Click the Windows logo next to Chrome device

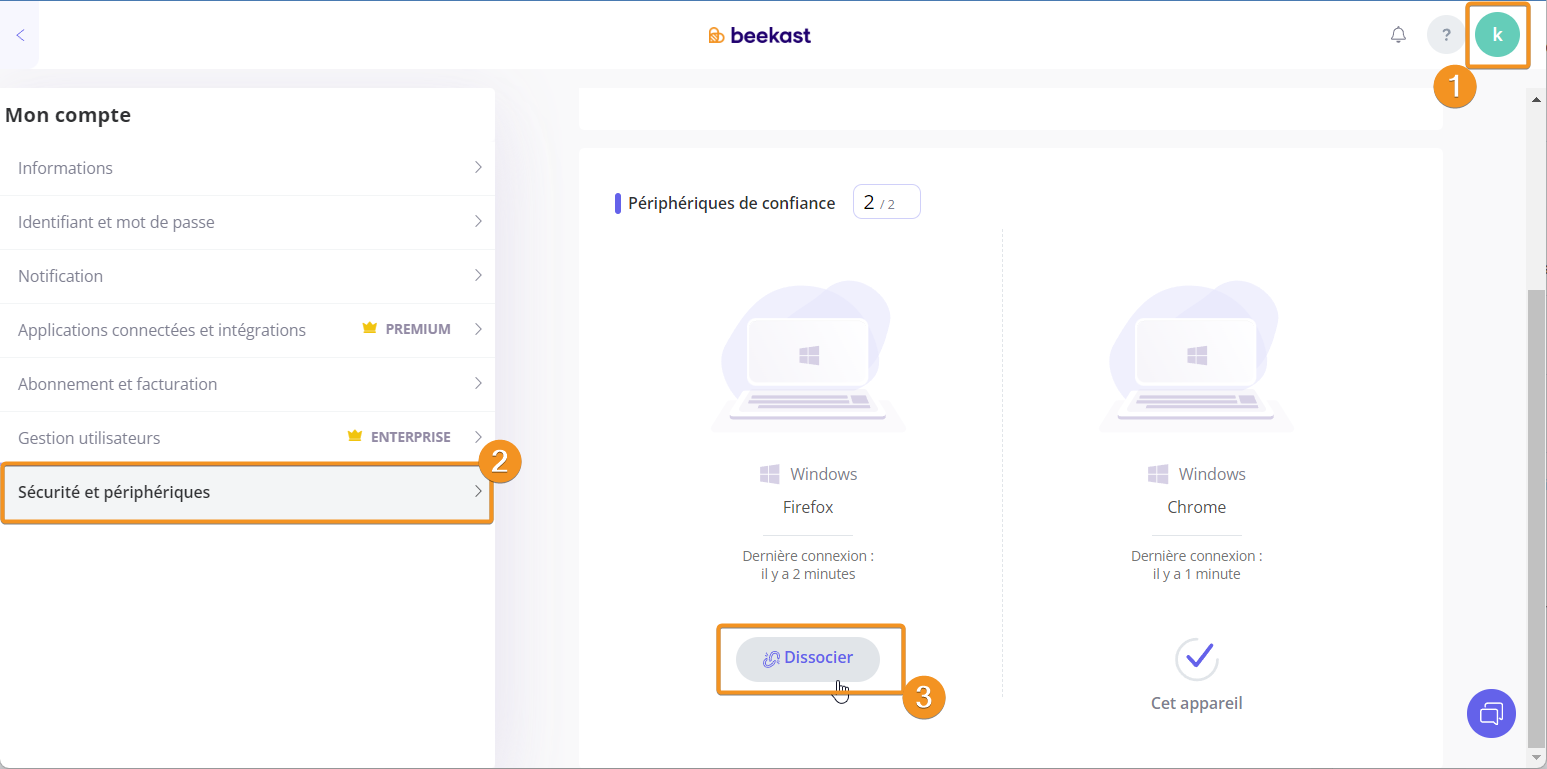coord(1158,474)
